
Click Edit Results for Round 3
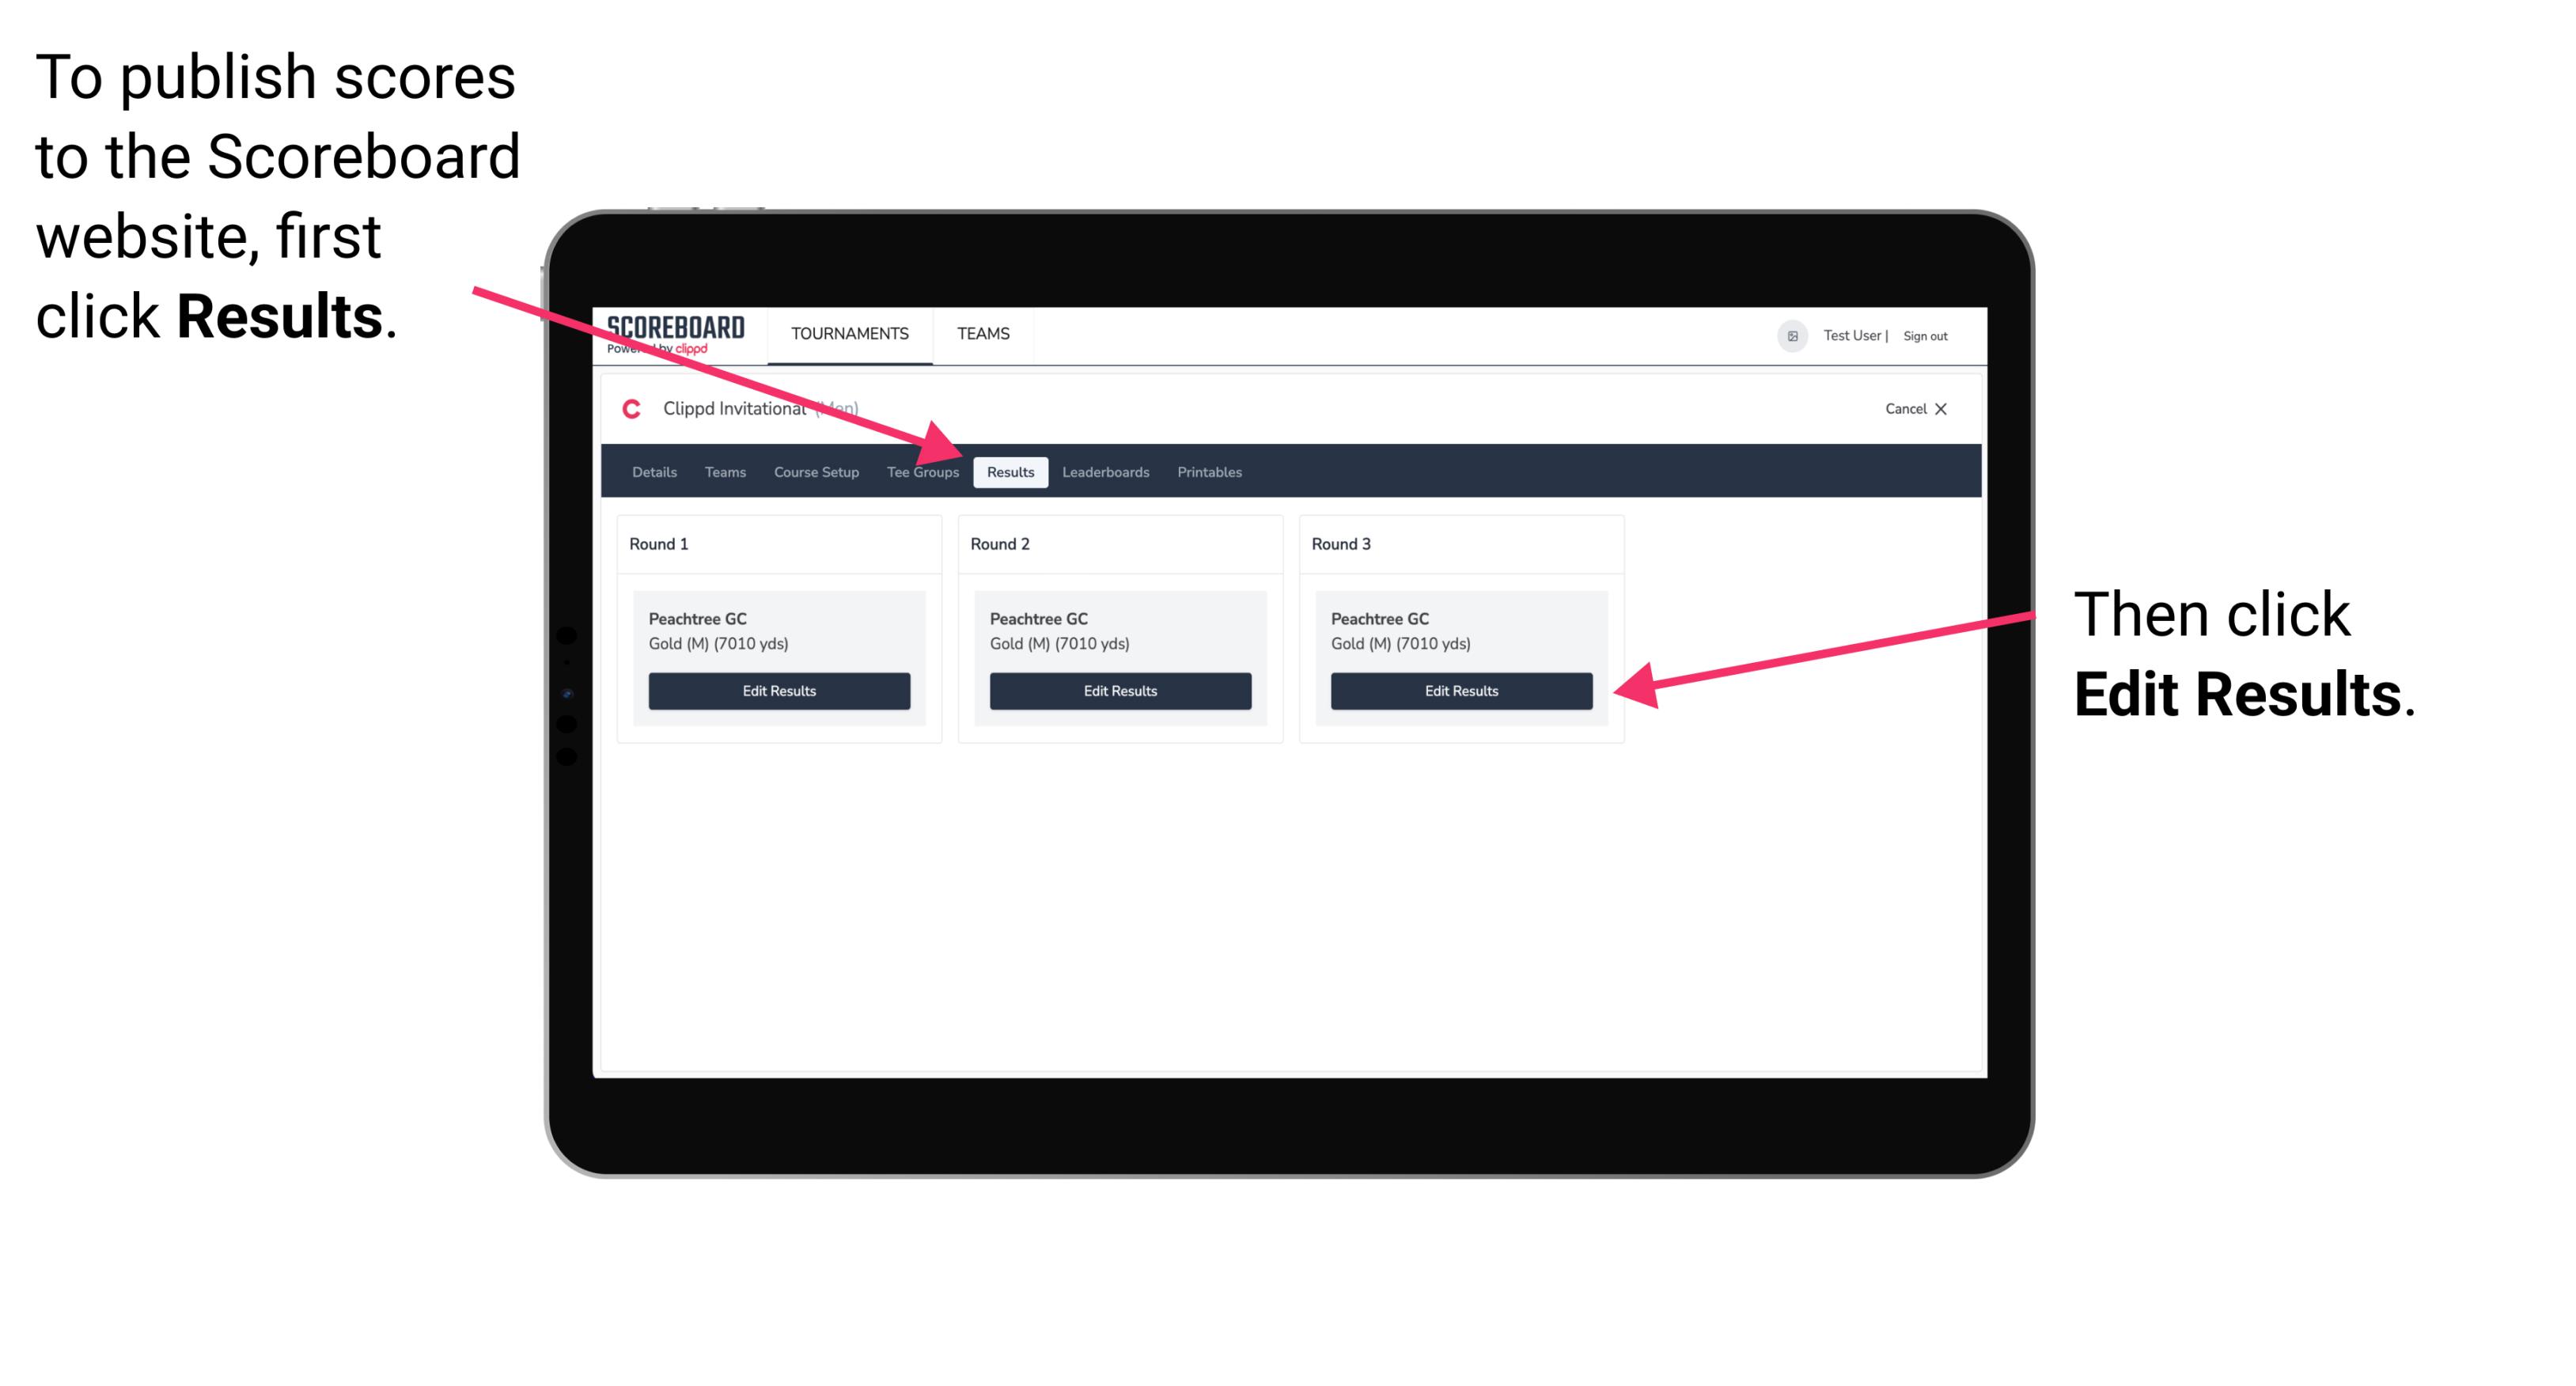click(x=1461, y=690)
